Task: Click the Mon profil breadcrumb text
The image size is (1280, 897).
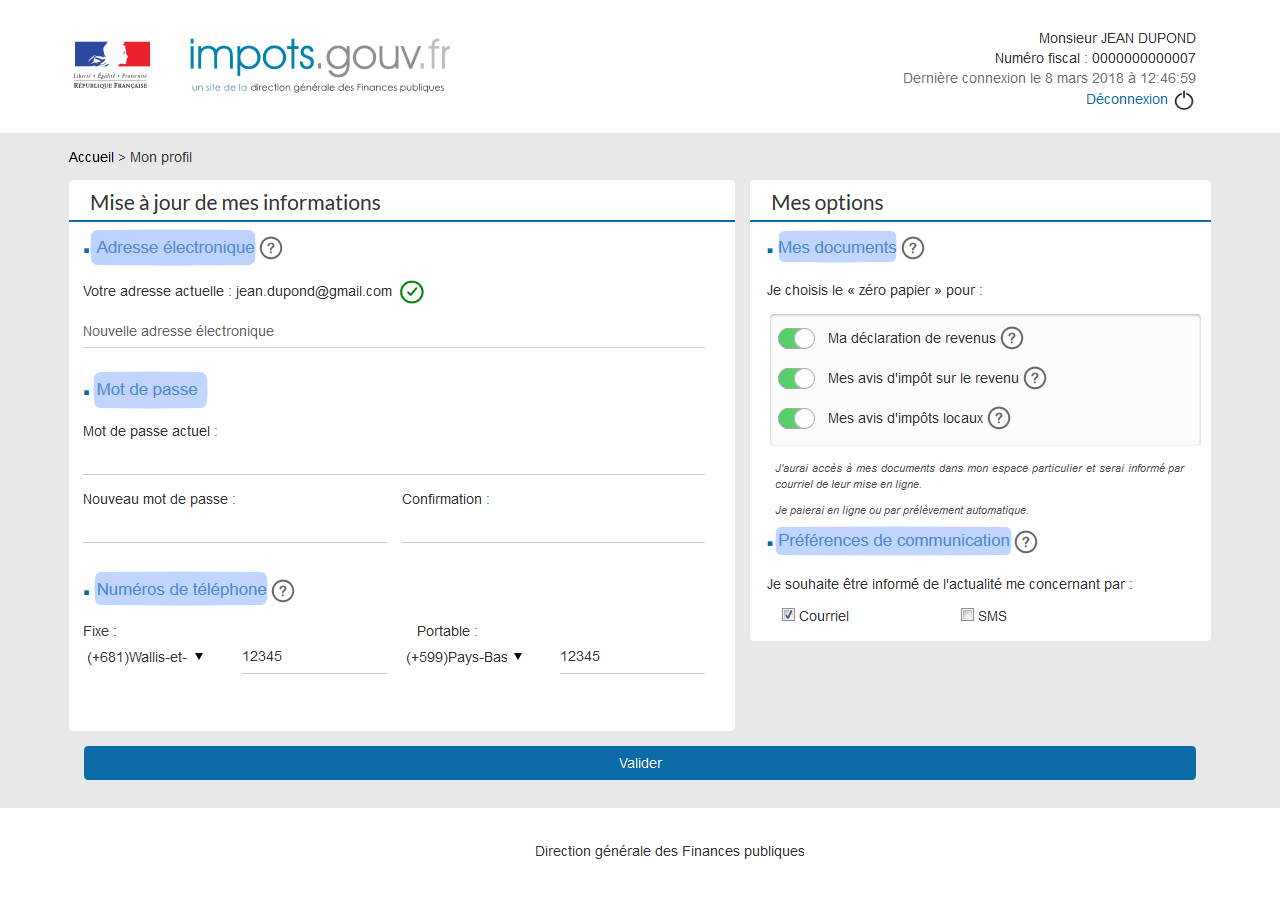Action: pyautogui.click(x=161, y=157)
